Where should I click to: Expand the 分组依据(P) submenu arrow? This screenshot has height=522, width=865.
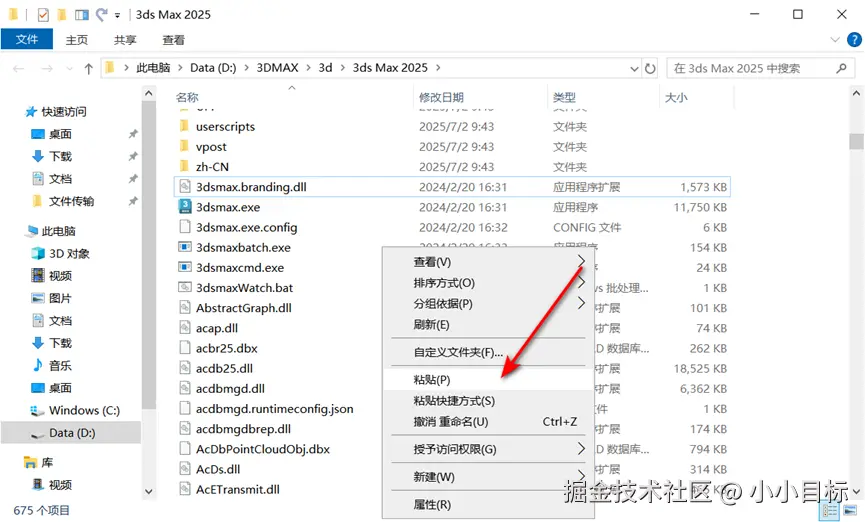click(581, 303)
